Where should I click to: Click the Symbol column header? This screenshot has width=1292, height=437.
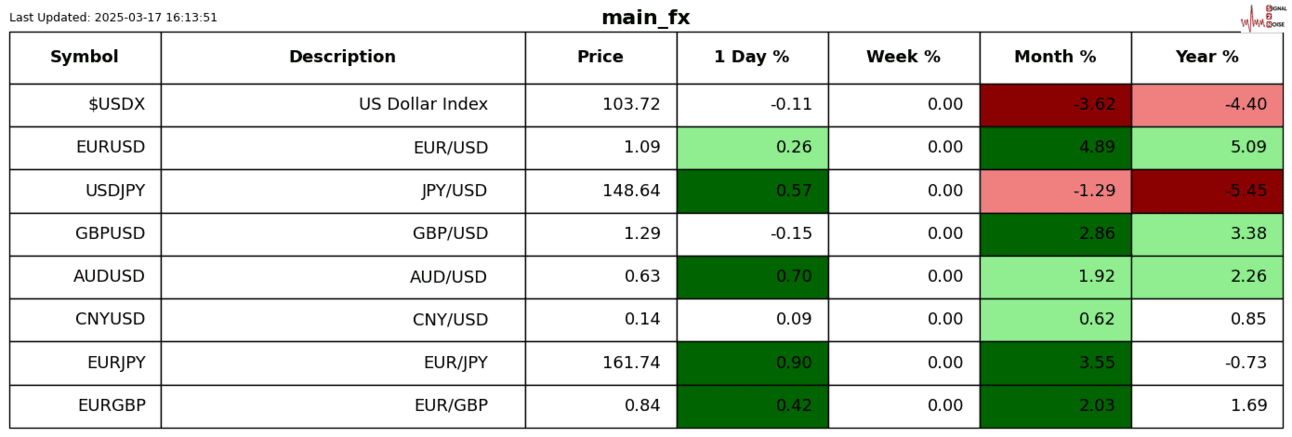[85, 58]
